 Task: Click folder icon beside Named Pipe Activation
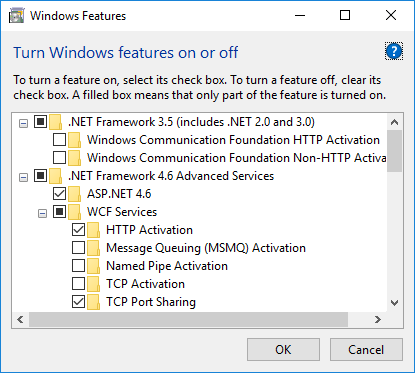pos(94,266)
